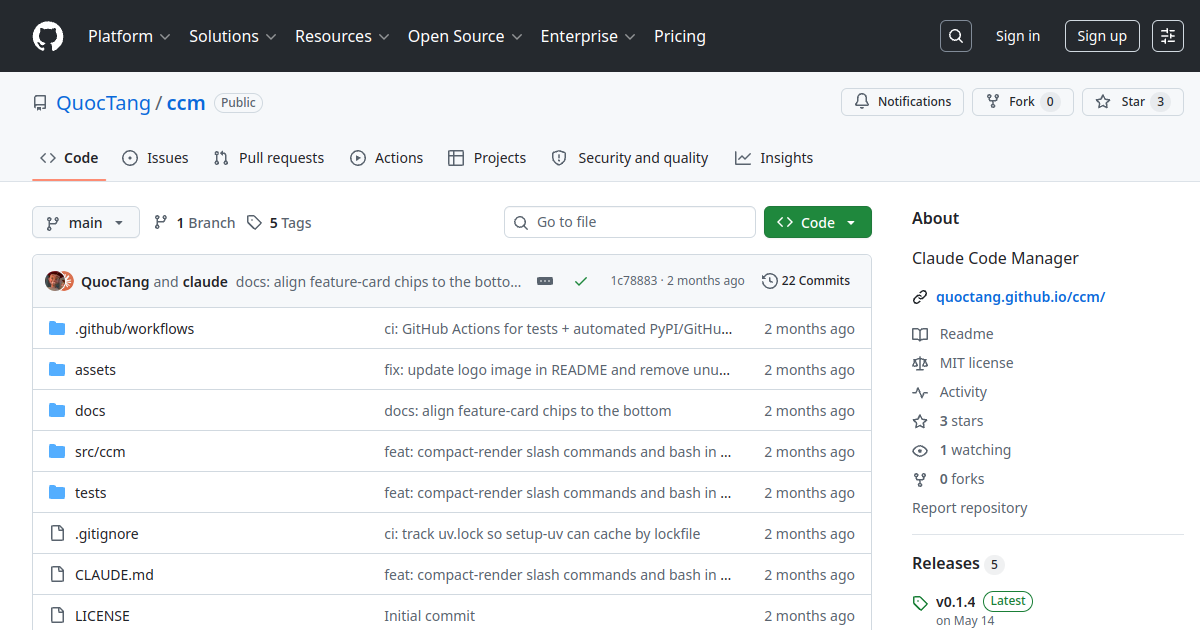This screenshot has height=630, width=1200.
Task: Expand the Enterprise menu
Action: point(588,36)
